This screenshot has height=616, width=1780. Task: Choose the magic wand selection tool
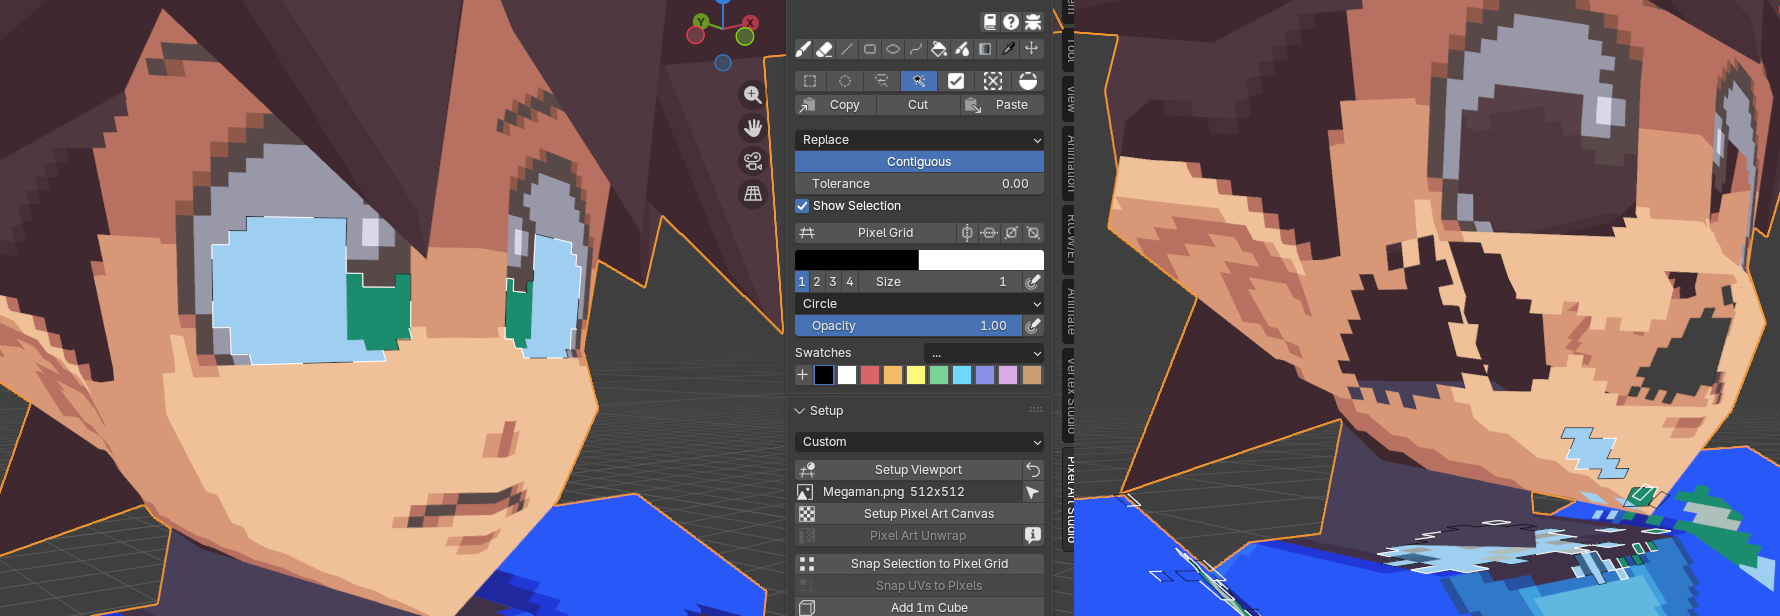pos(919,81)
